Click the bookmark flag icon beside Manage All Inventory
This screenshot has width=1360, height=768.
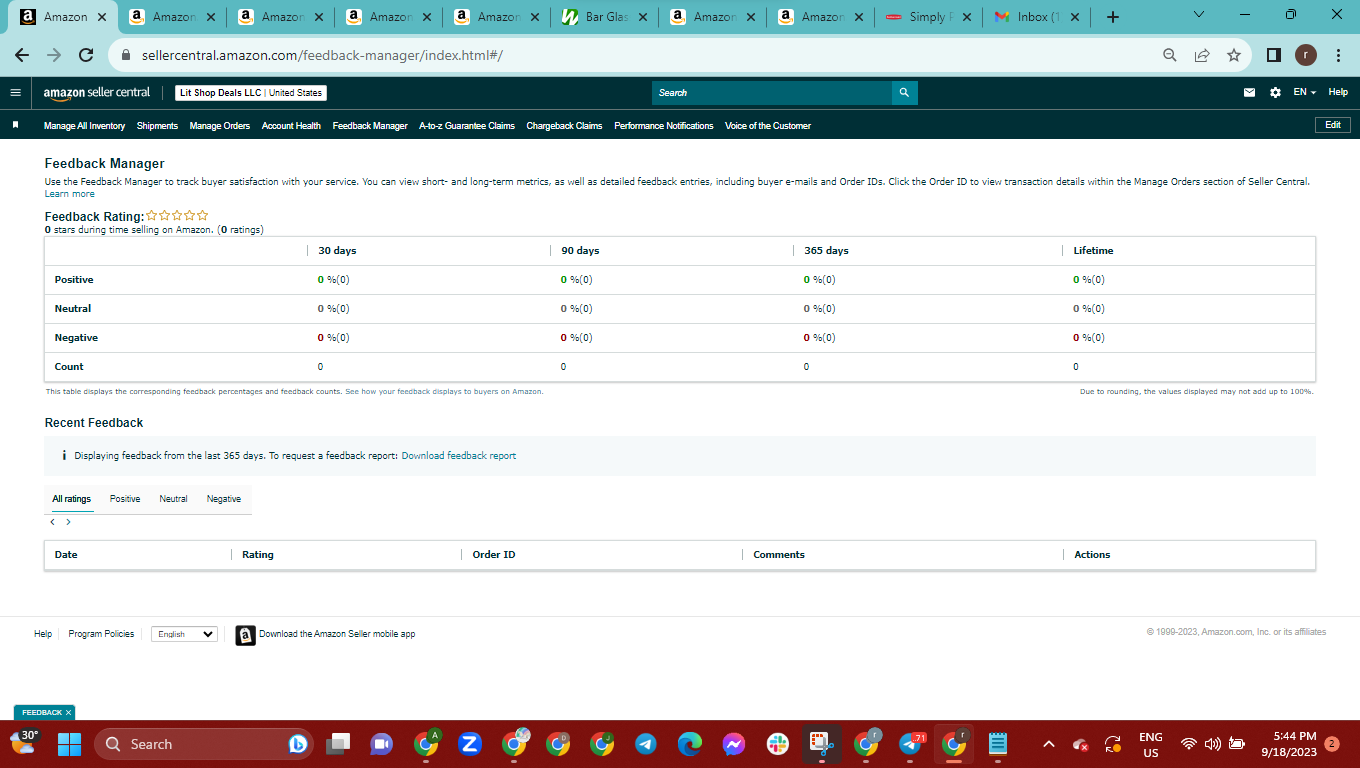pos(16,126)
